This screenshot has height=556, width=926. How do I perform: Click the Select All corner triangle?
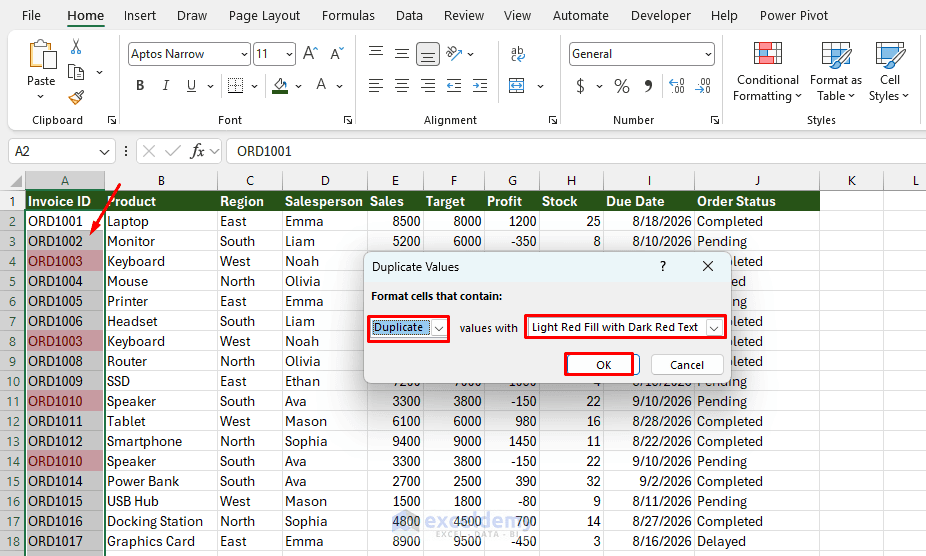click(16, 181)
